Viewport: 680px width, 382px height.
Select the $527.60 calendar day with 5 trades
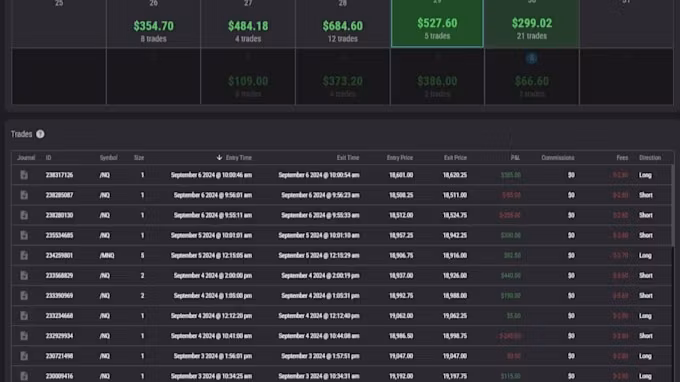point(437,23)
